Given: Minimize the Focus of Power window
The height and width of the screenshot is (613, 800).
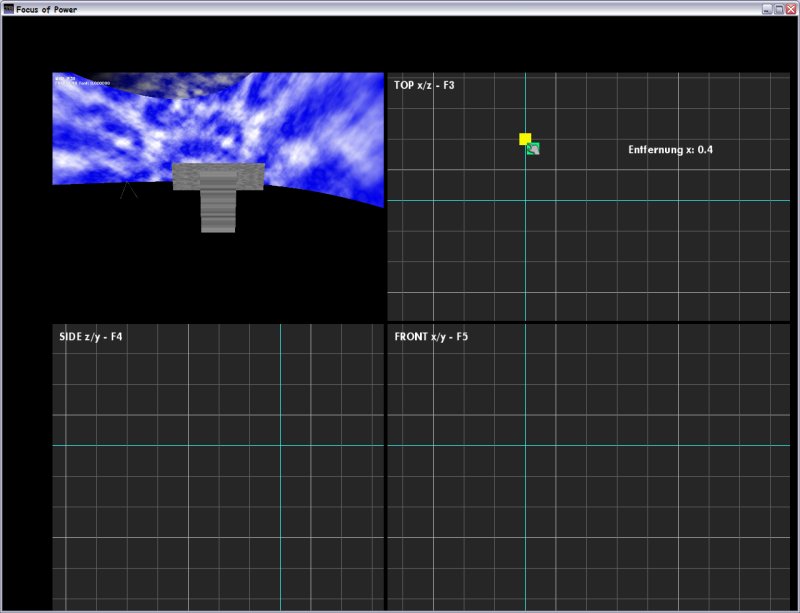Looking at the screenshot, I should click(767, 8).
